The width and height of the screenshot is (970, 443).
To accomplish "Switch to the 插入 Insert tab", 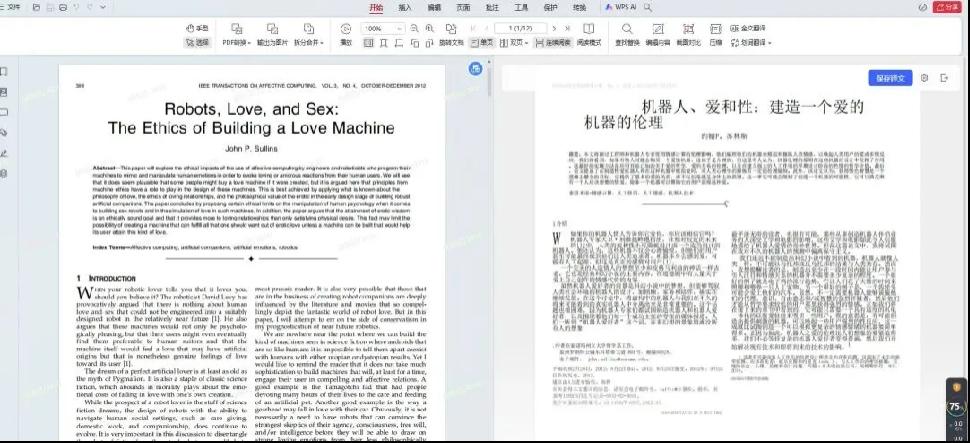I will point(405,7).
